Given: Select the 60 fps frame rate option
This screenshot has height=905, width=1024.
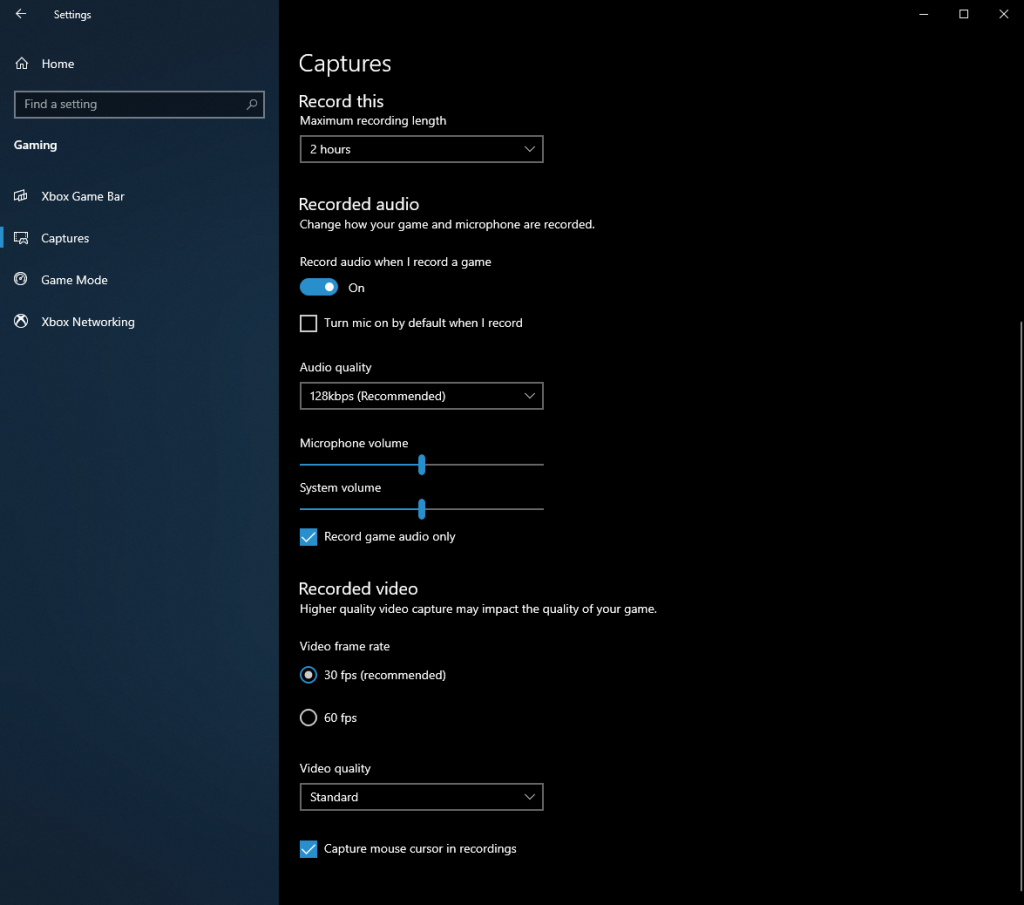Looking at the screenshot, I should [x=308, y=717].
